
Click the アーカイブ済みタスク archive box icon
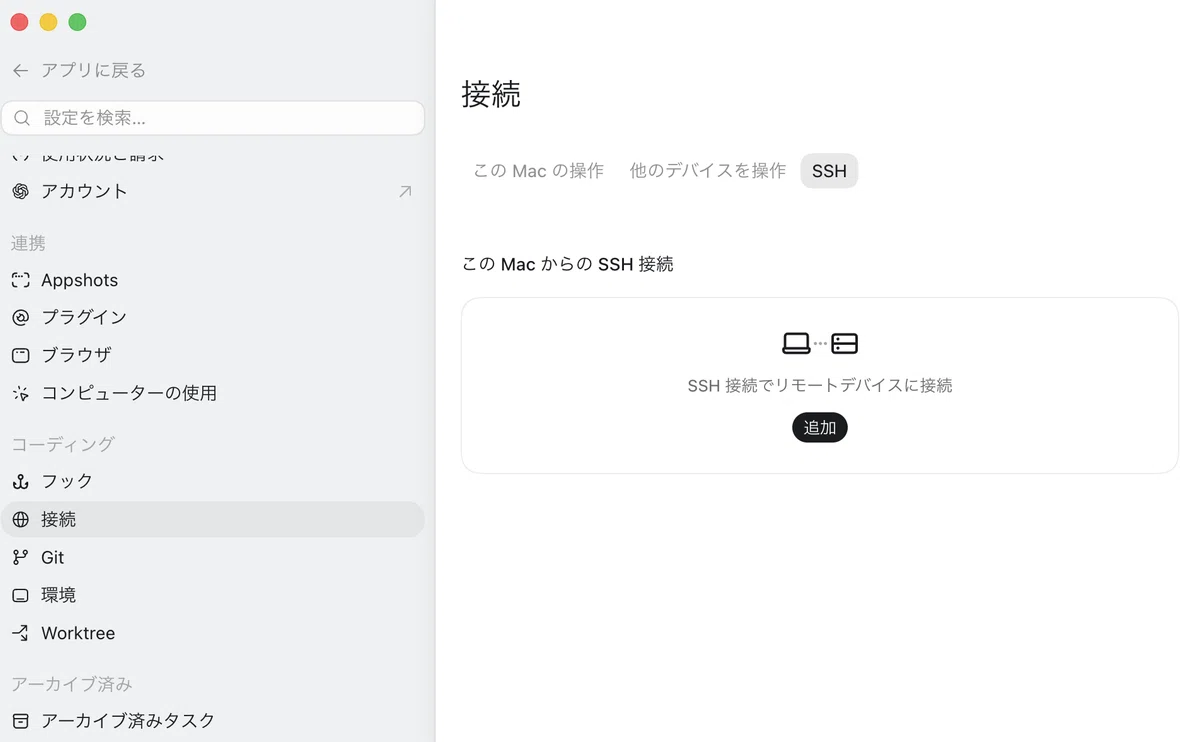(20, 720)
